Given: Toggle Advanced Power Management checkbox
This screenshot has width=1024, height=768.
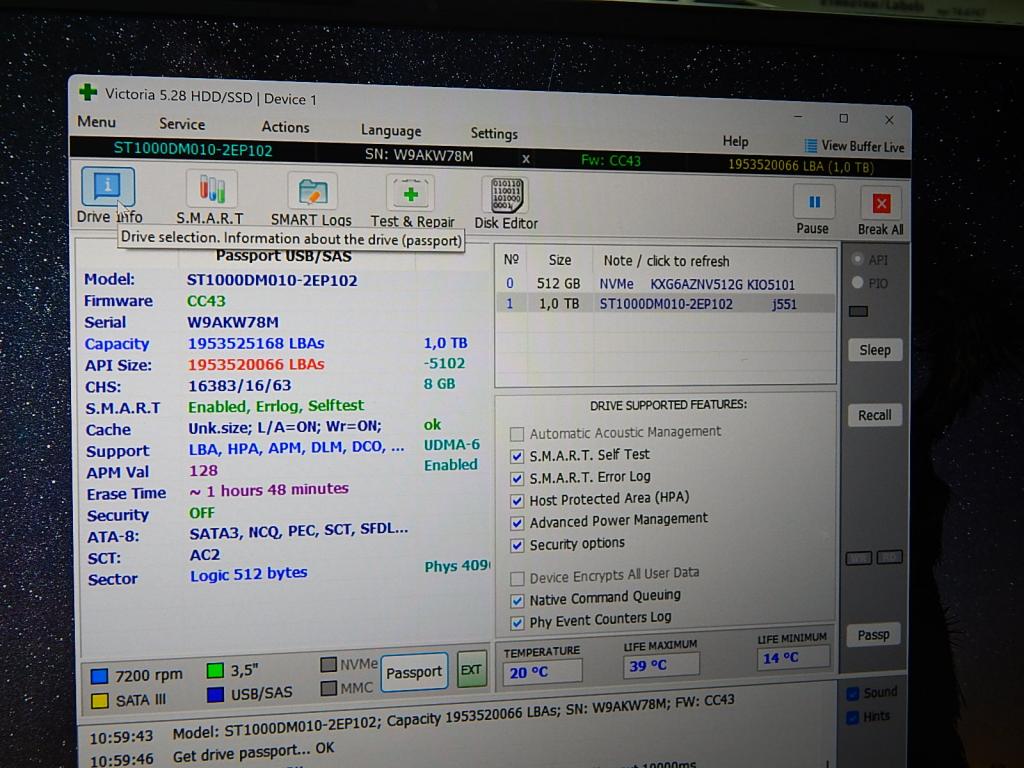Looking at the screenshot, I should 517,523.
